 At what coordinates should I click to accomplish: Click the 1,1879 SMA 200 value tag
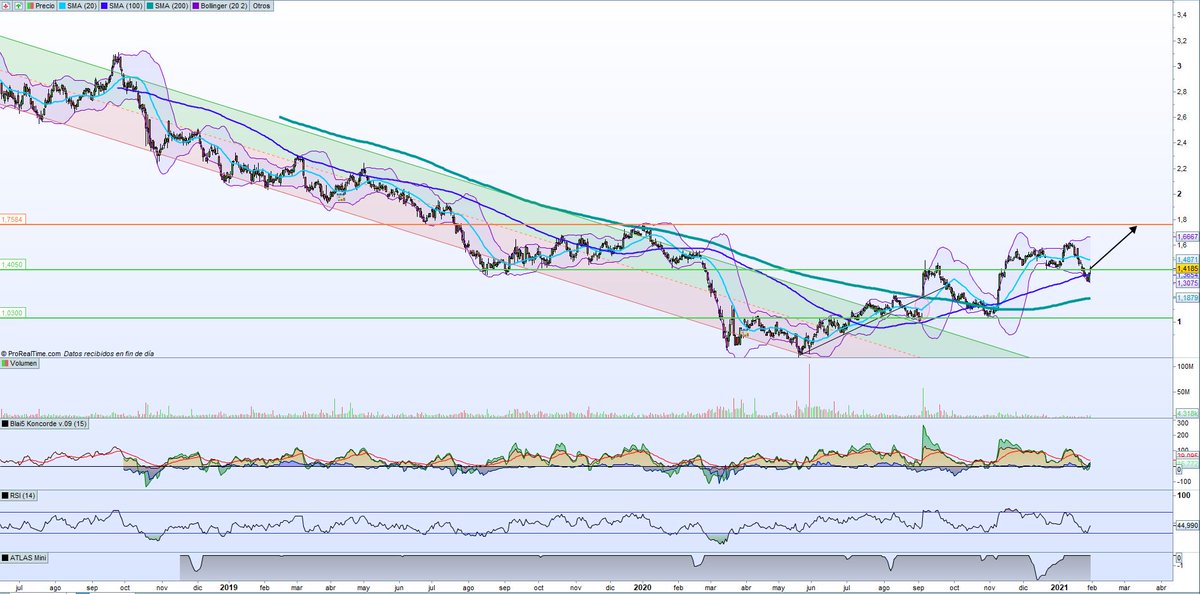pos(1186,297)
